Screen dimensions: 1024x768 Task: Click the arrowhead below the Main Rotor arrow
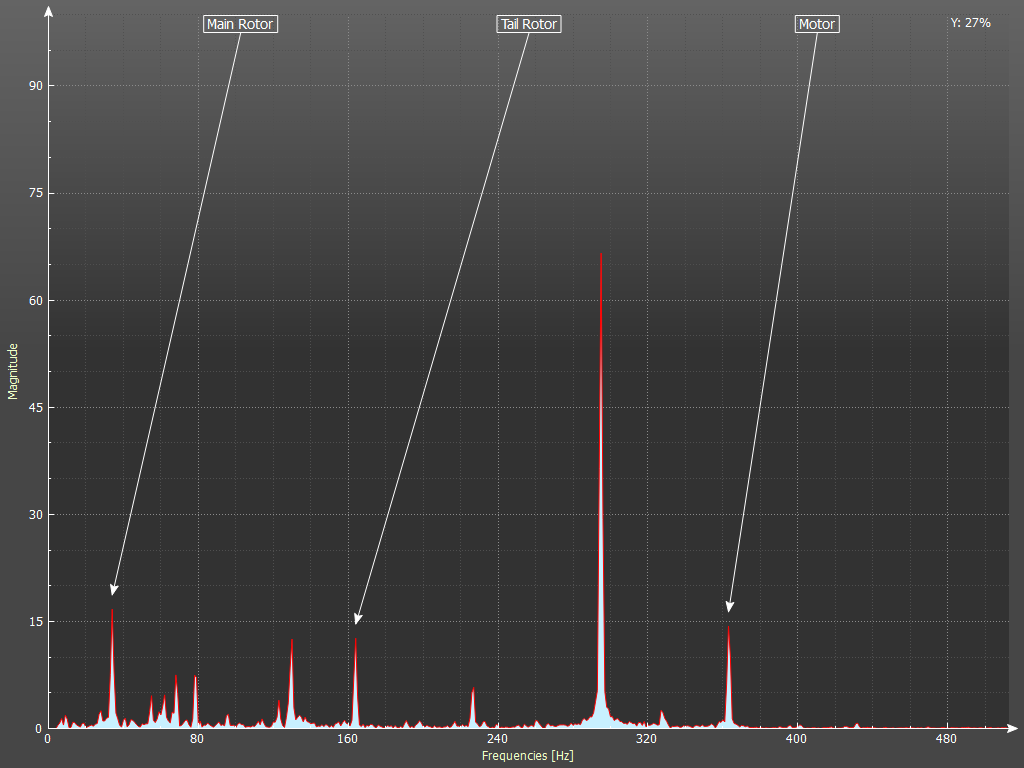tap(114, 588)
